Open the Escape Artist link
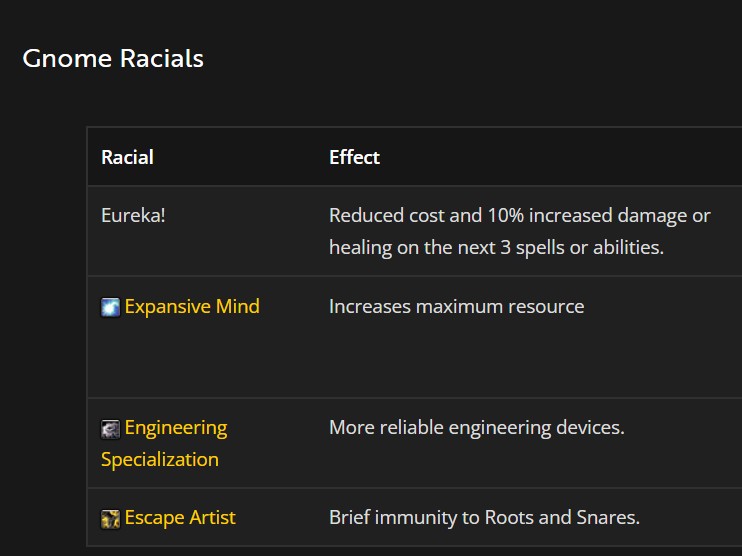Viewport: 742px width, 556px height. [x=180, y=518]
